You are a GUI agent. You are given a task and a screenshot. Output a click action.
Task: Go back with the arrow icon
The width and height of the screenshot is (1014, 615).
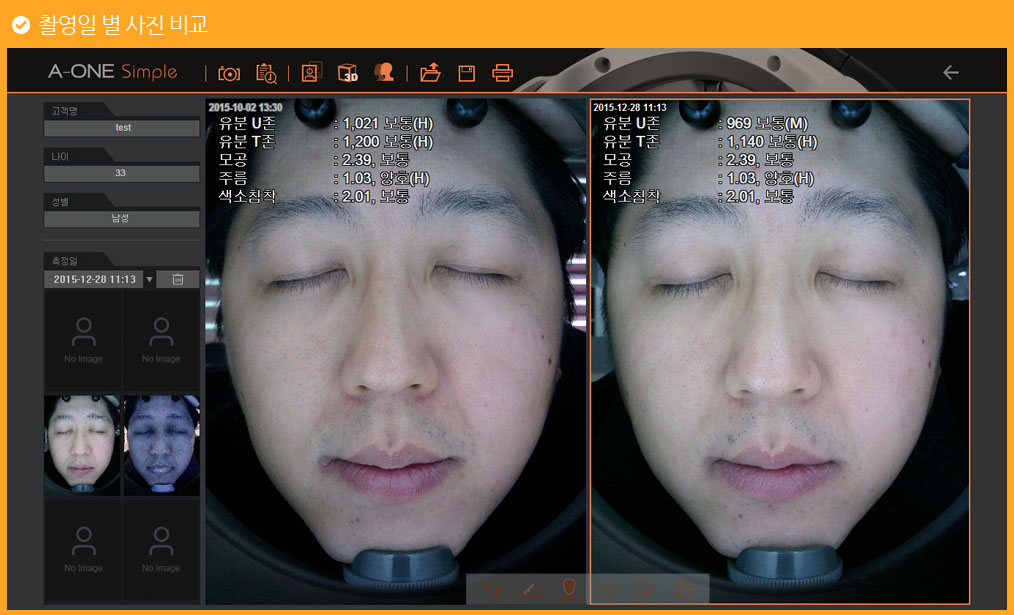(951, 72)
